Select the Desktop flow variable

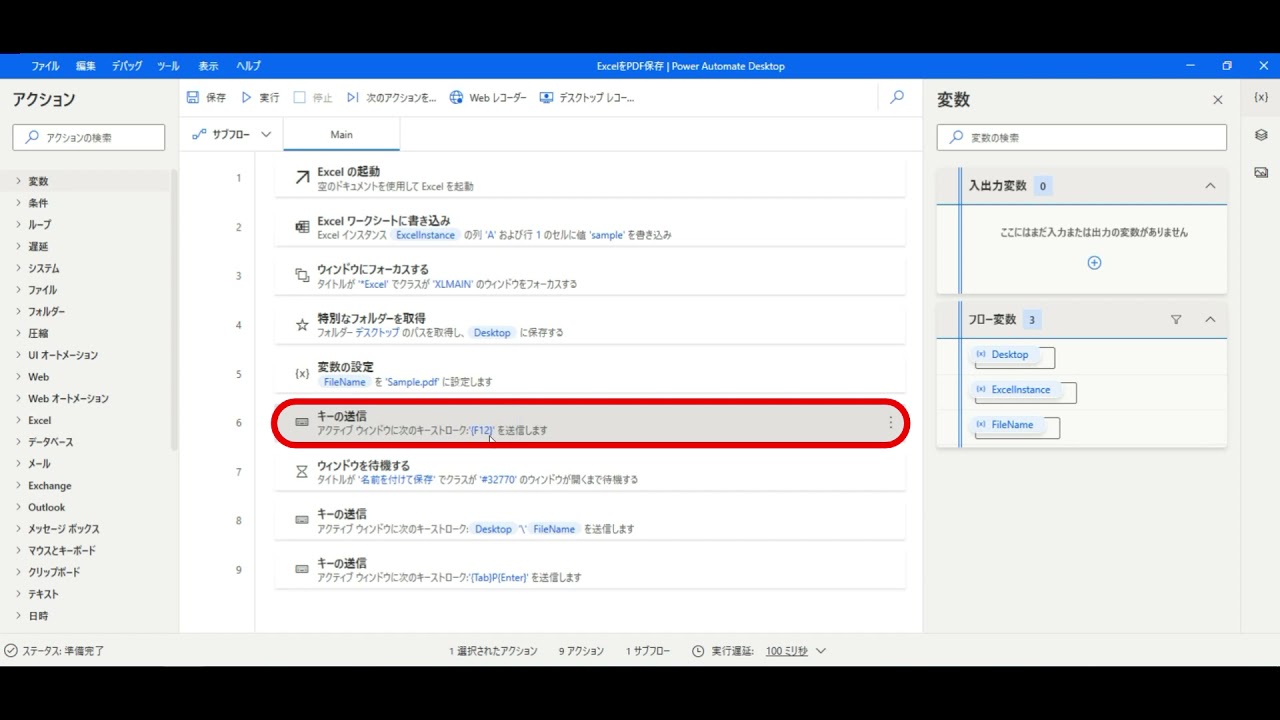(1009, 355)
